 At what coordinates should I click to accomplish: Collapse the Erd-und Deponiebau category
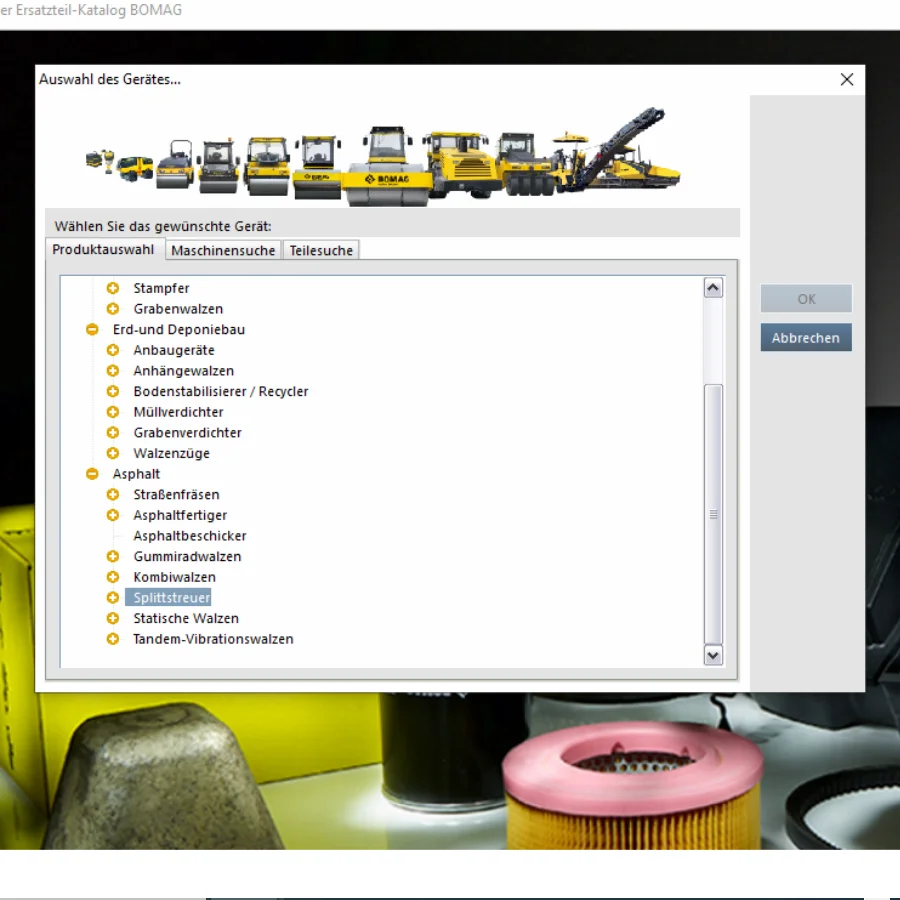(x=92, y=329)
